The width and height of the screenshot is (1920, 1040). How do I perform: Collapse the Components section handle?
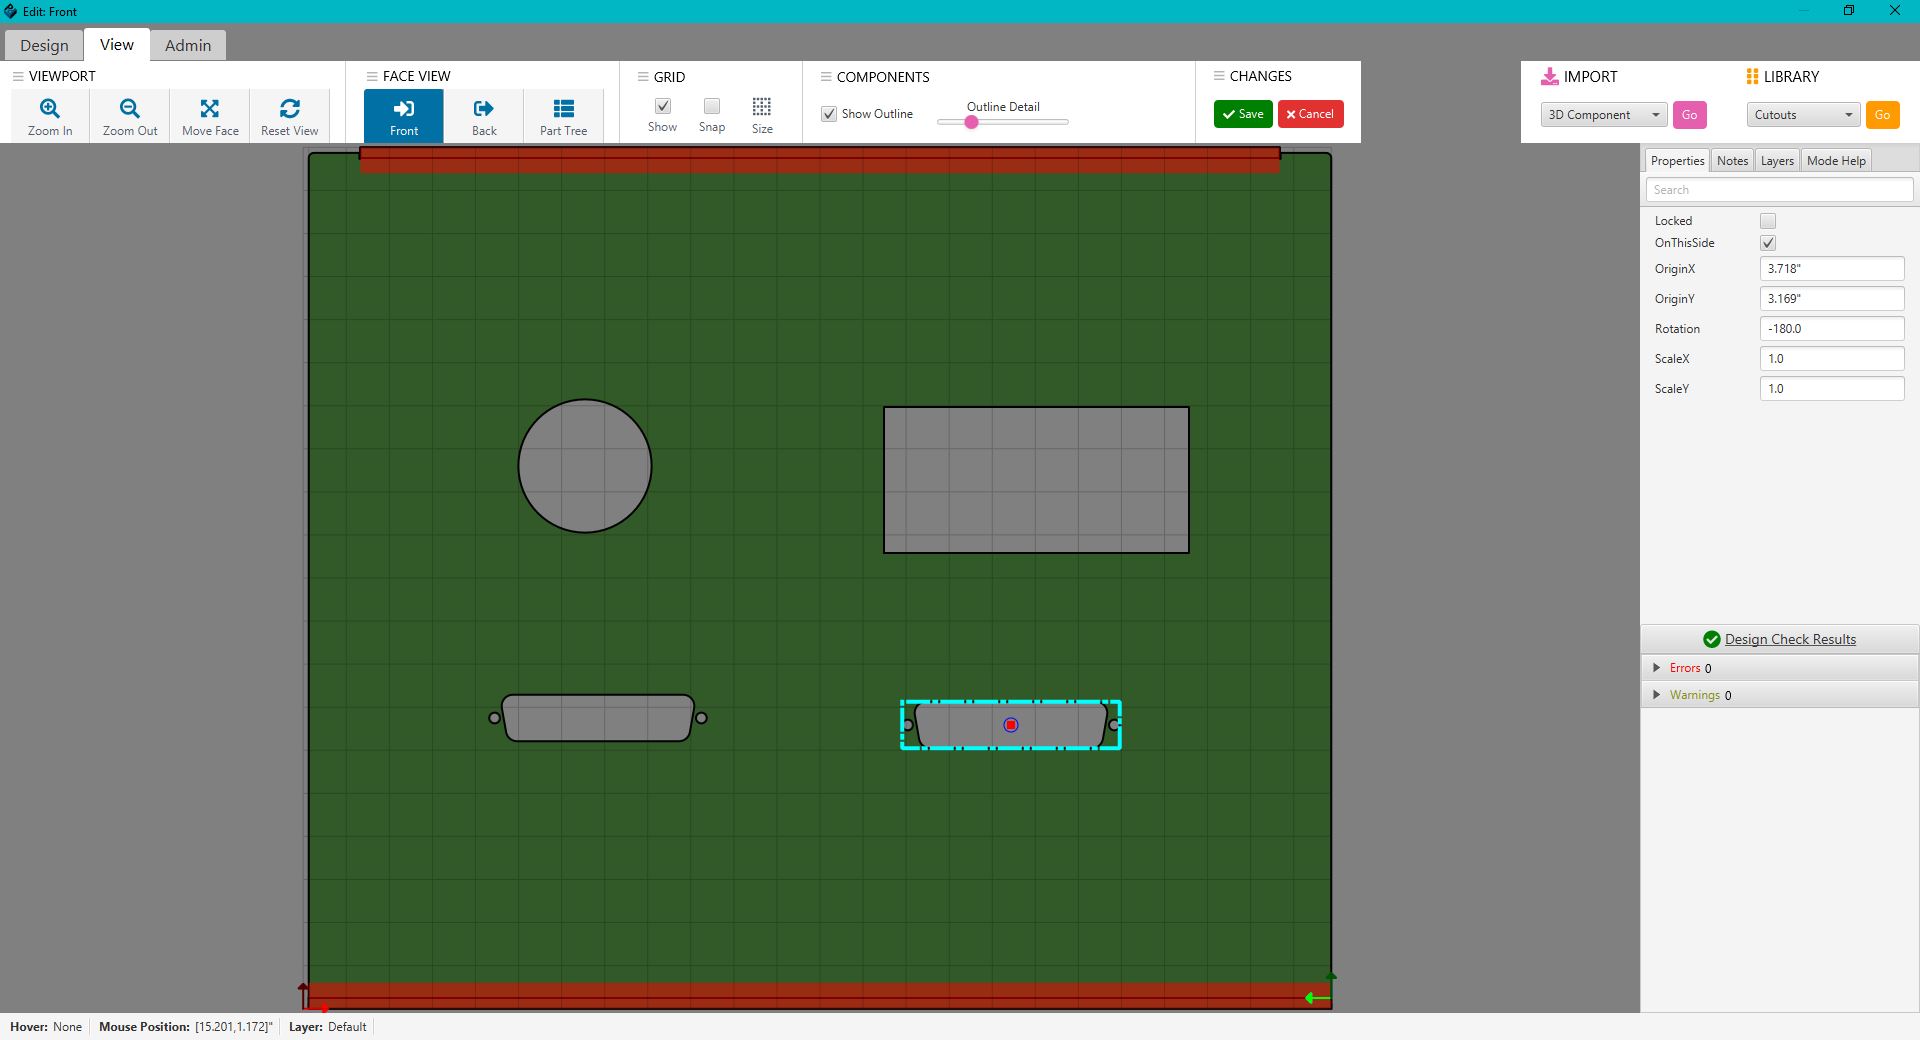click(826, 76)
